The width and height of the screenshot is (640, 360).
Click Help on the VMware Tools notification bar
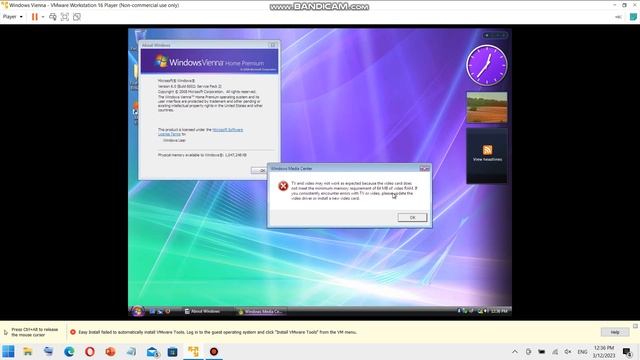[x=615, y=332]
